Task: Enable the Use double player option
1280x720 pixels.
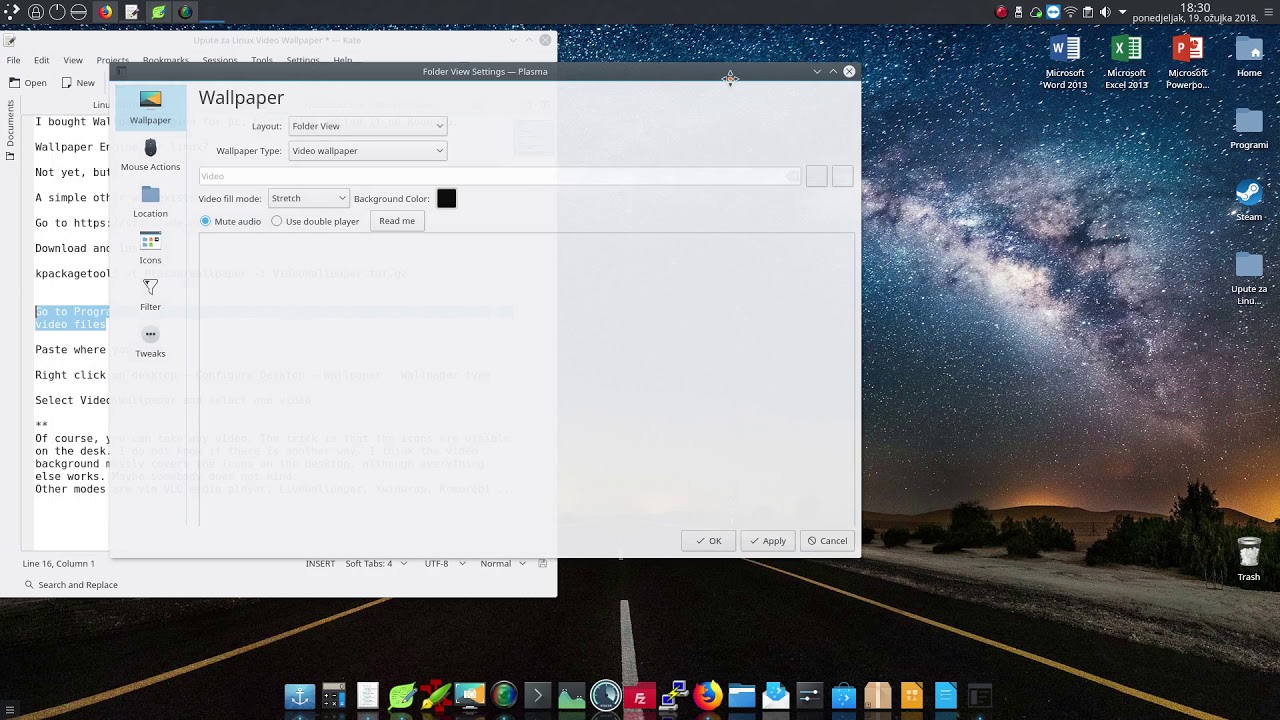Action: 277,221
